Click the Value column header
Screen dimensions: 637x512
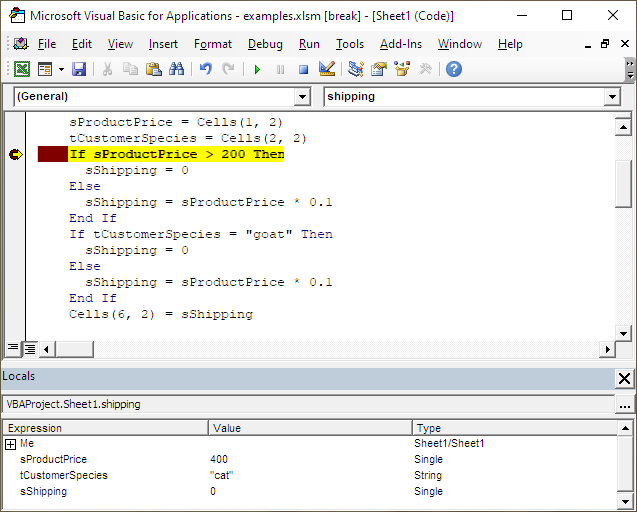click(x=310, y=428)
